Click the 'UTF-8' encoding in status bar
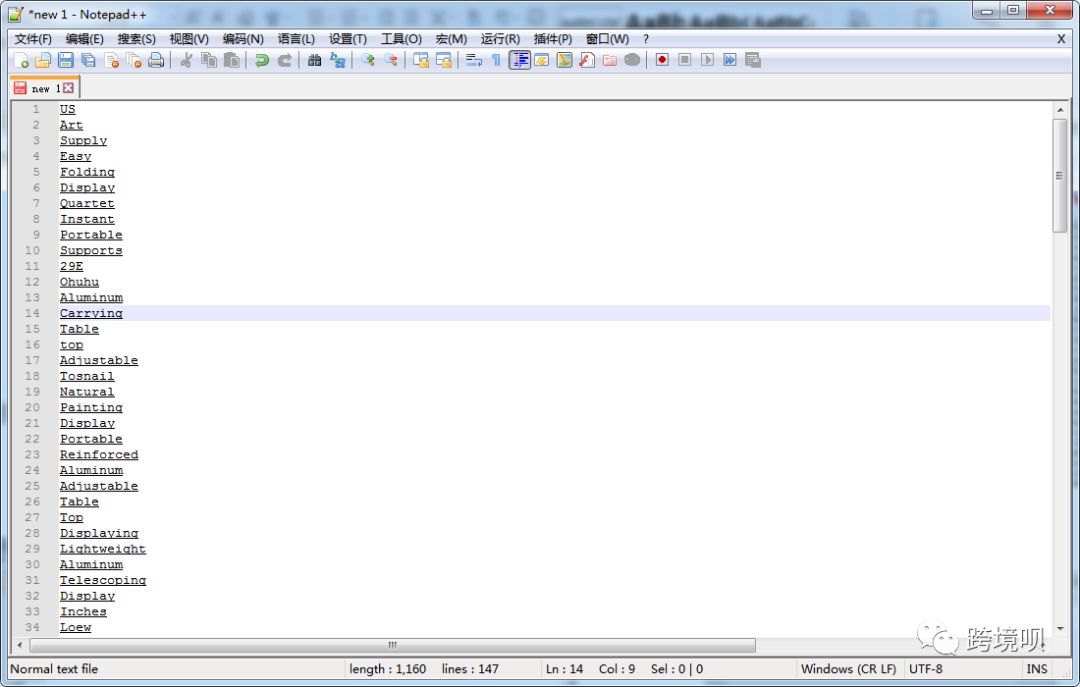Viewport: 1080px width, 687px height. tap(926, 669)
